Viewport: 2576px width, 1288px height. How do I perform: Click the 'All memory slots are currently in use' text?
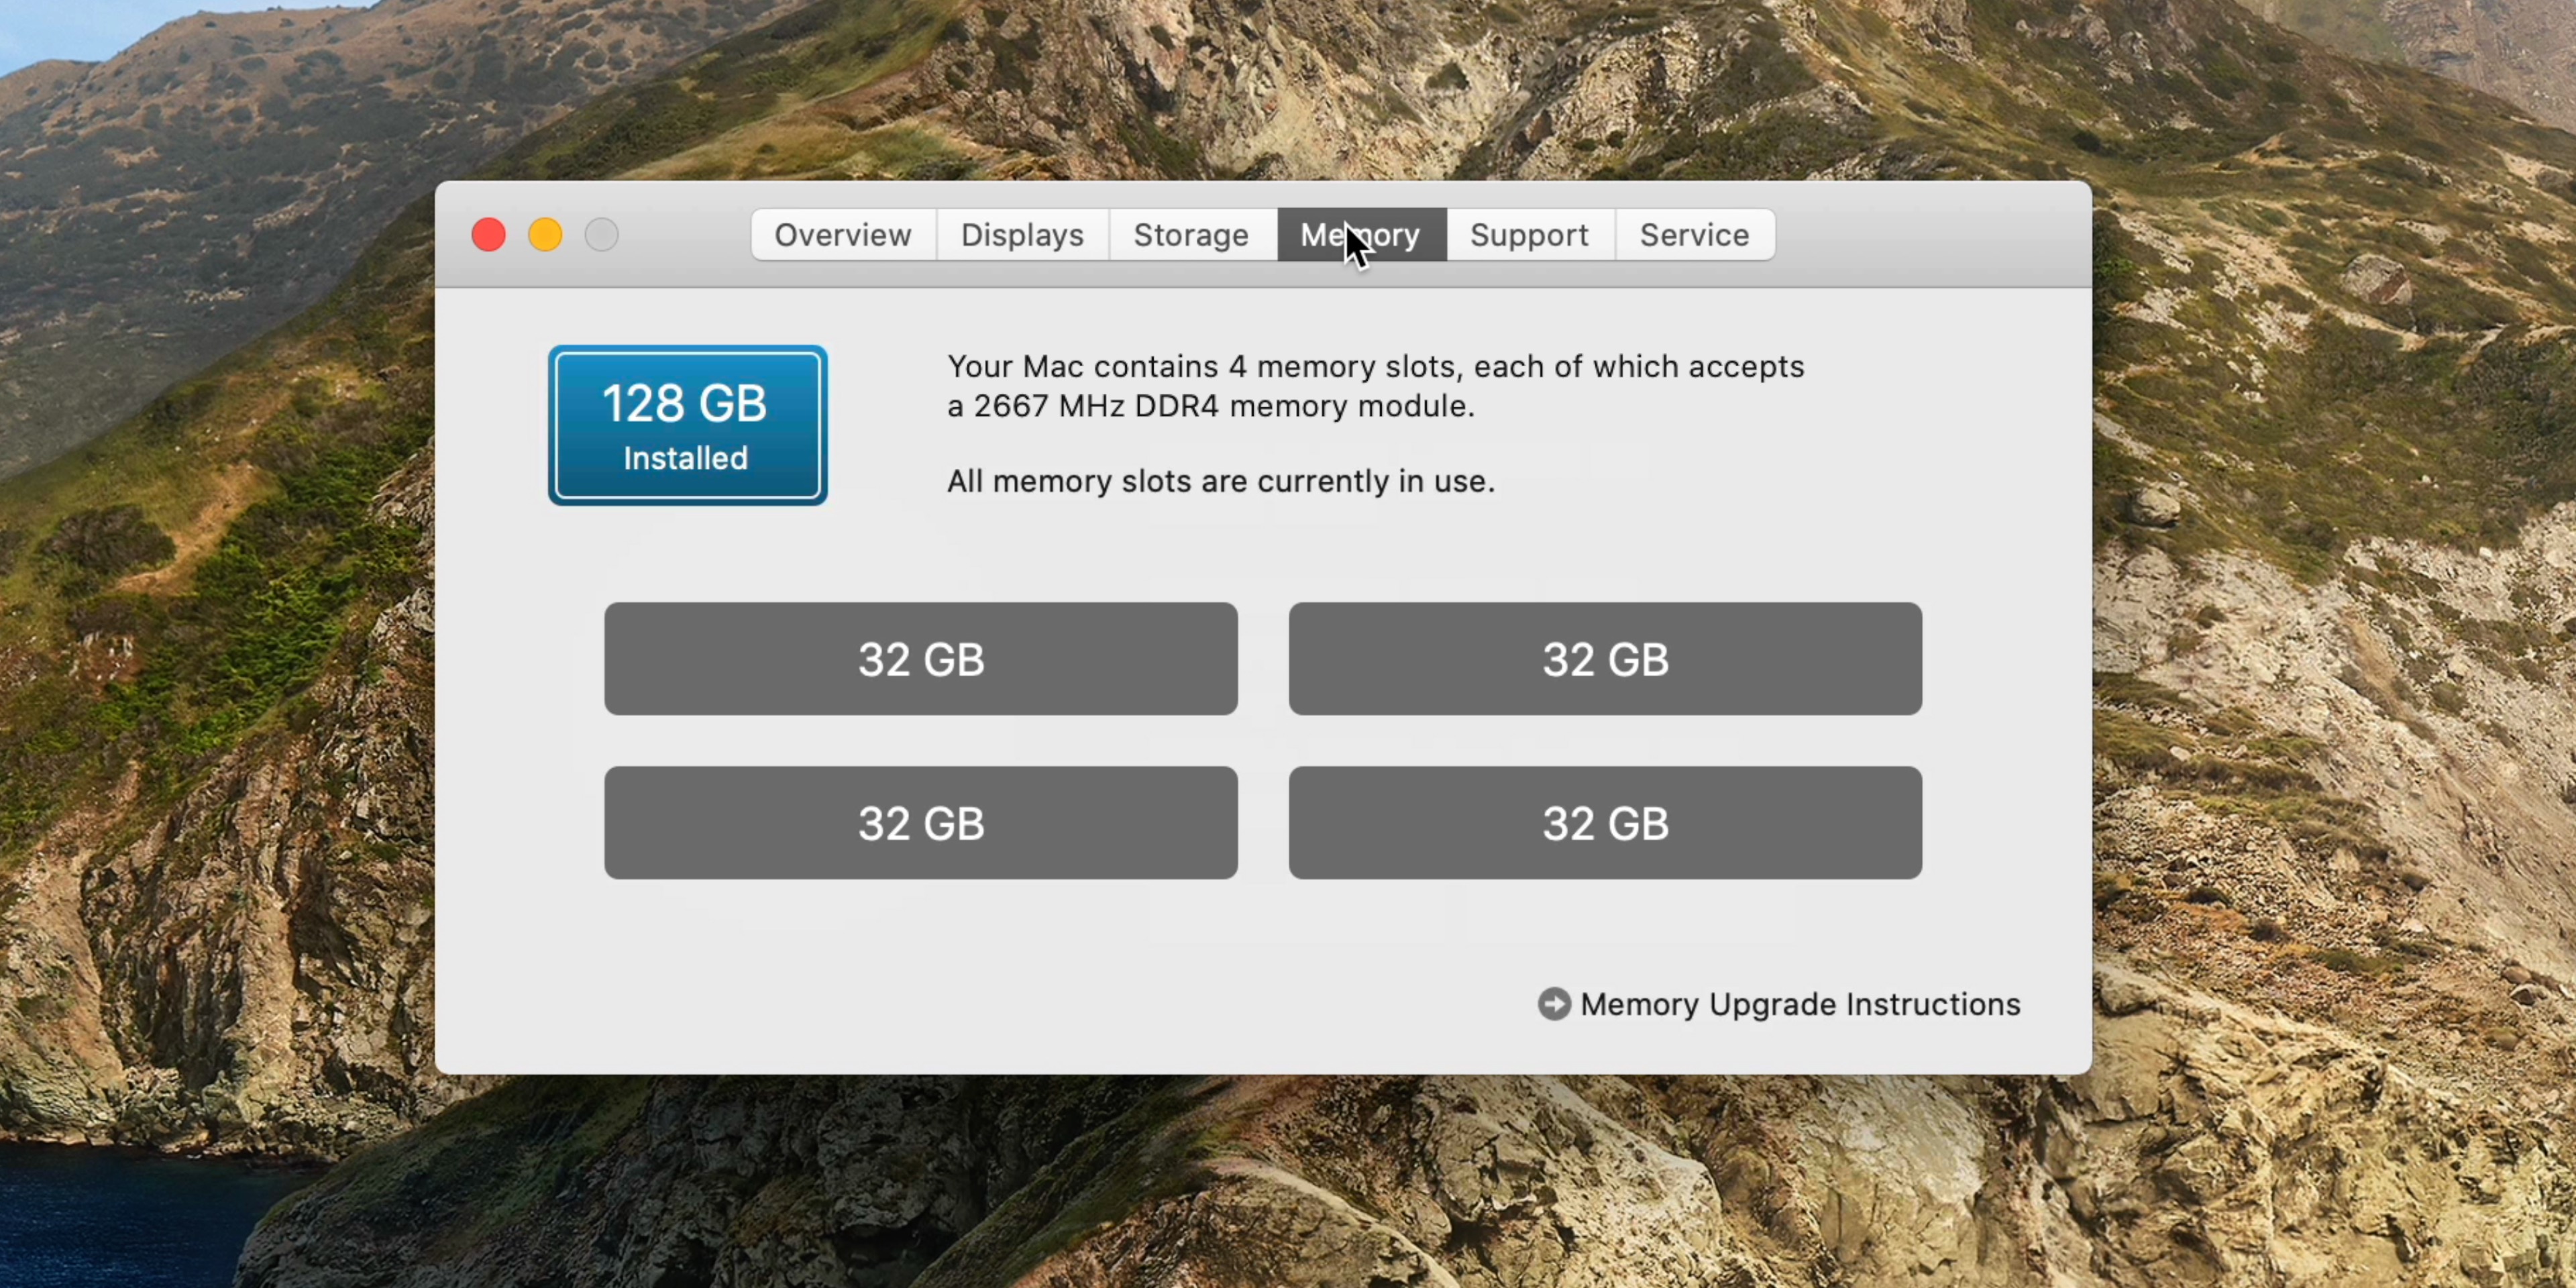tap(1220, 481)
